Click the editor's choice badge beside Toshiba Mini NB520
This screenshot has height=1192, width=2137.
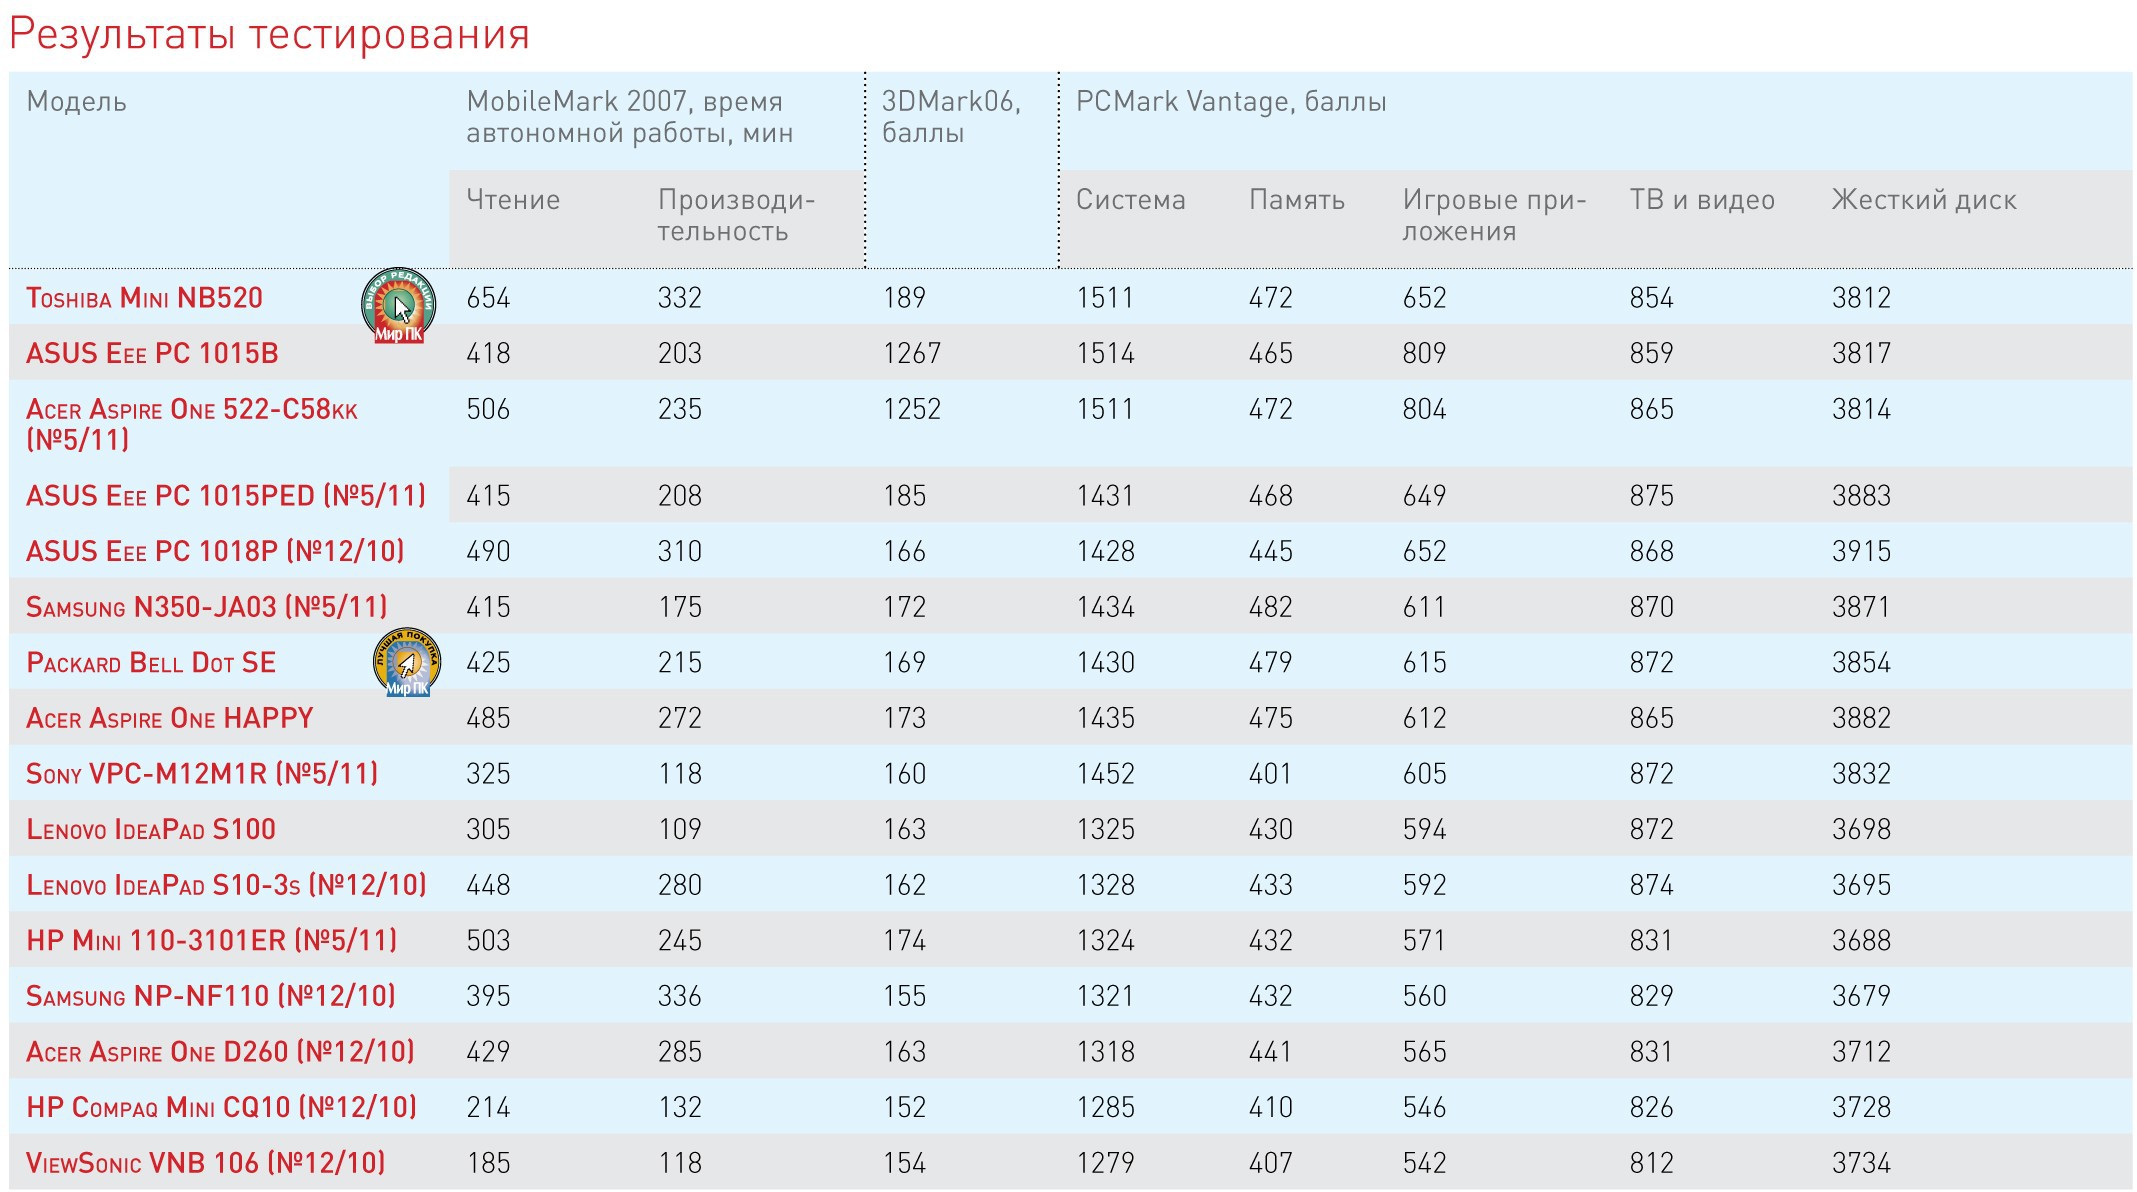click(x=398, y=305)
